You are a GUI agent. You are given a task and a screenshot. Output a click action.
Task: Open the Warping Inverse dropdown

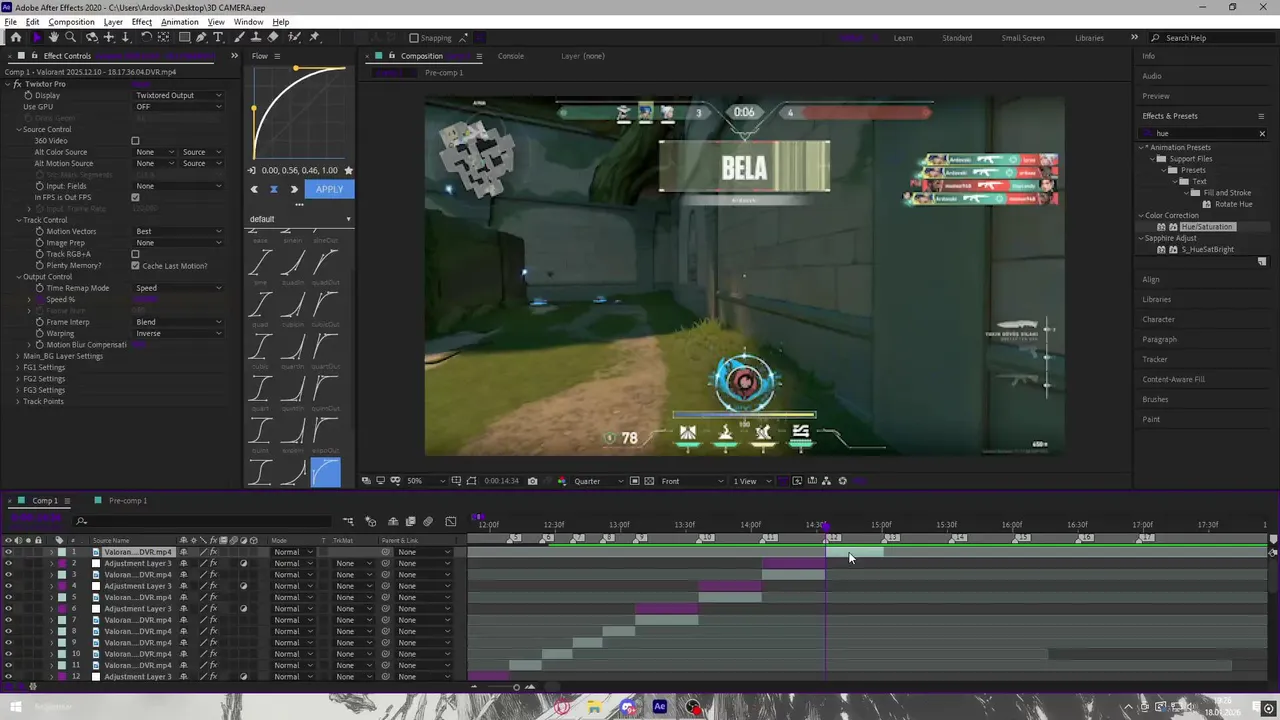pos(178,333)
